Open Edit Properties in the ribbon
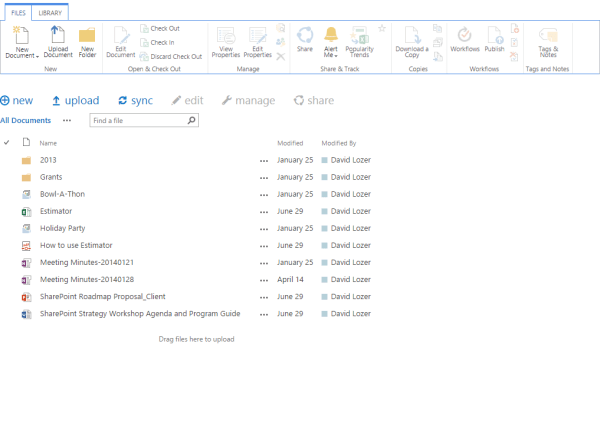Screen dimensions: 600x421 (x=258, y=42)
